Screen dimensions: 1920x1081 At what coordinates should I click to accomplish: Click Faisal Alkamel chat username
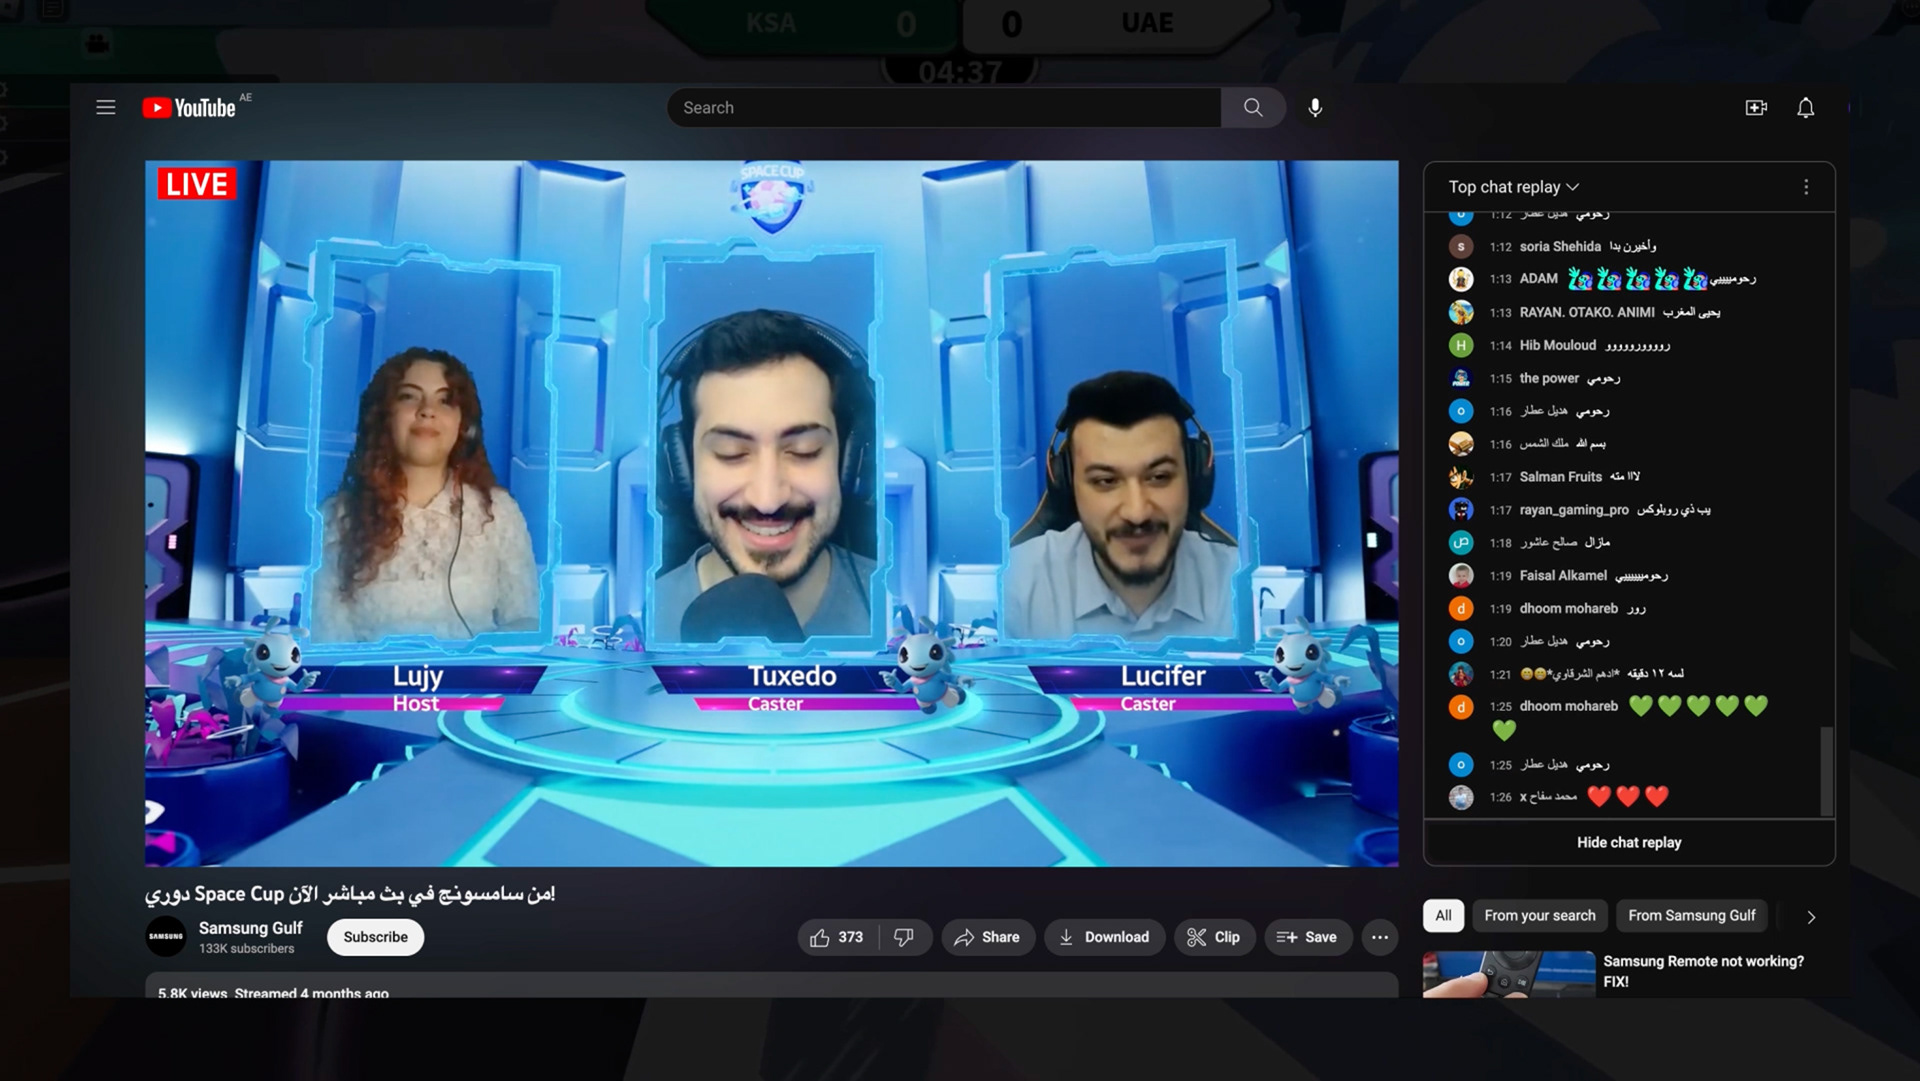point(1563,576)
